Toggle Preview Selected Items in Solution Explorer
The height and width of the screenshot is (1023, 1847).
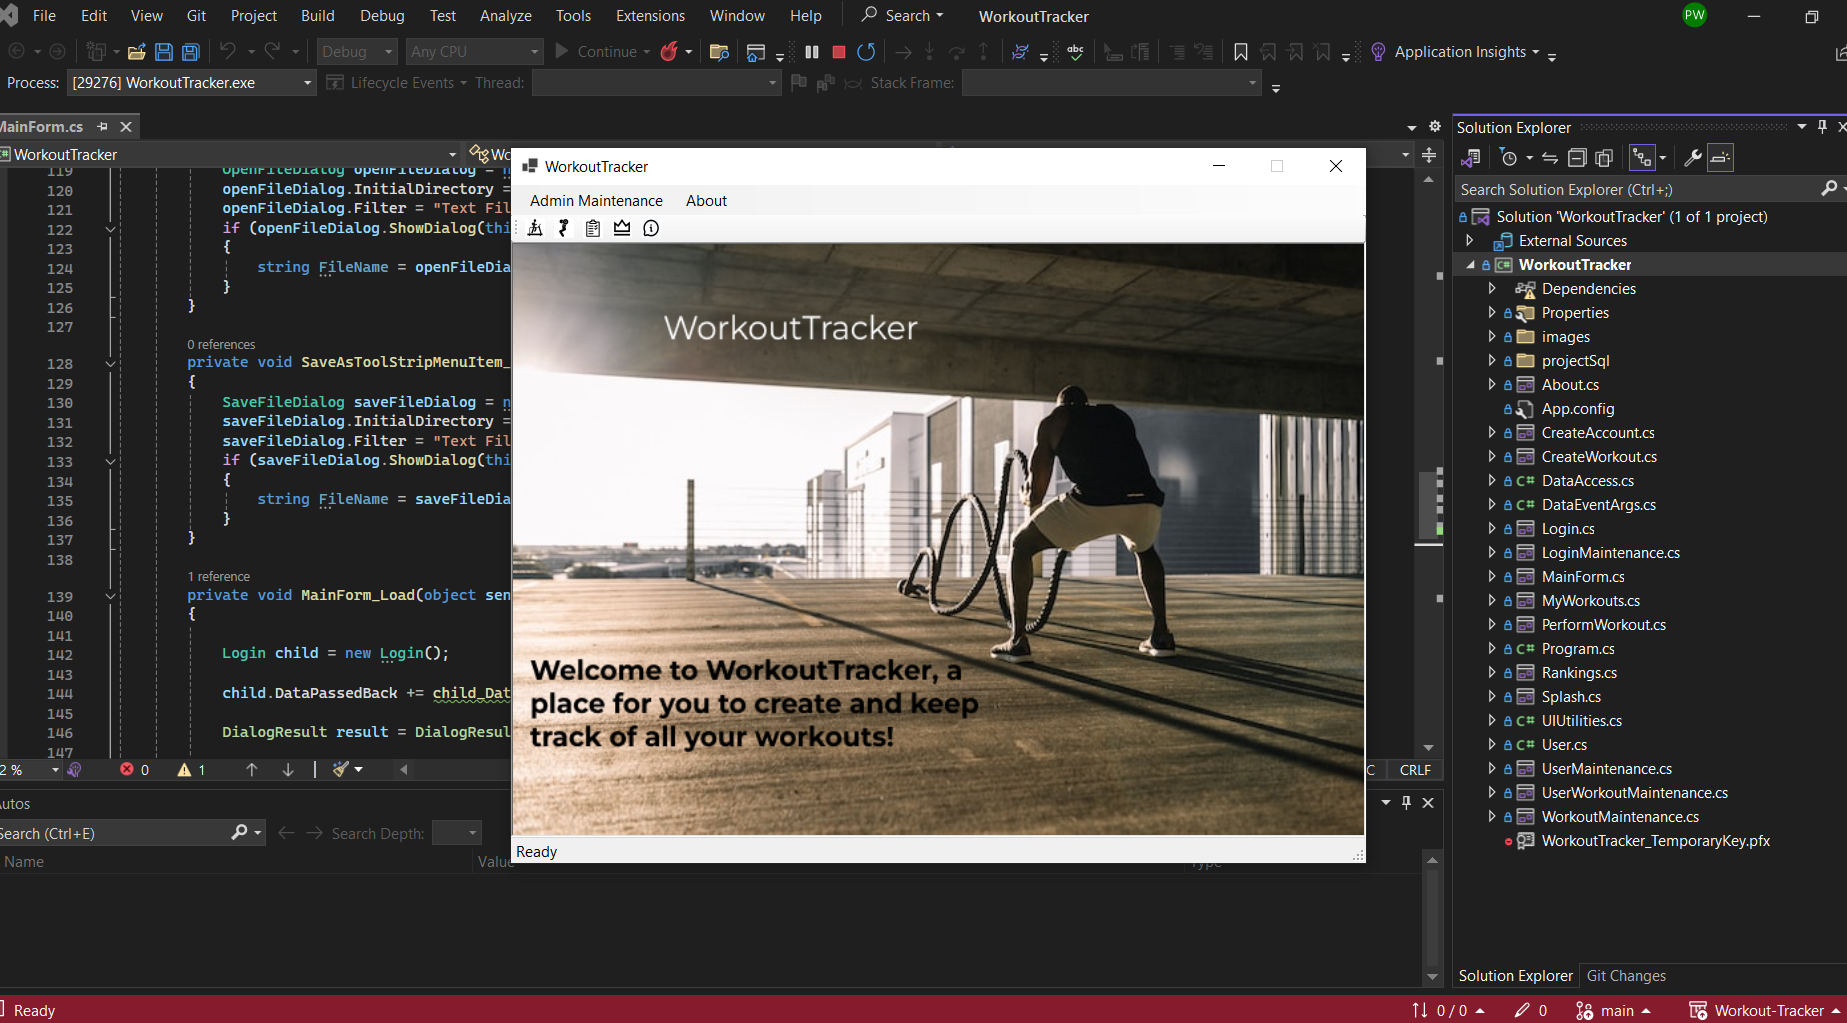point(1720,158)
